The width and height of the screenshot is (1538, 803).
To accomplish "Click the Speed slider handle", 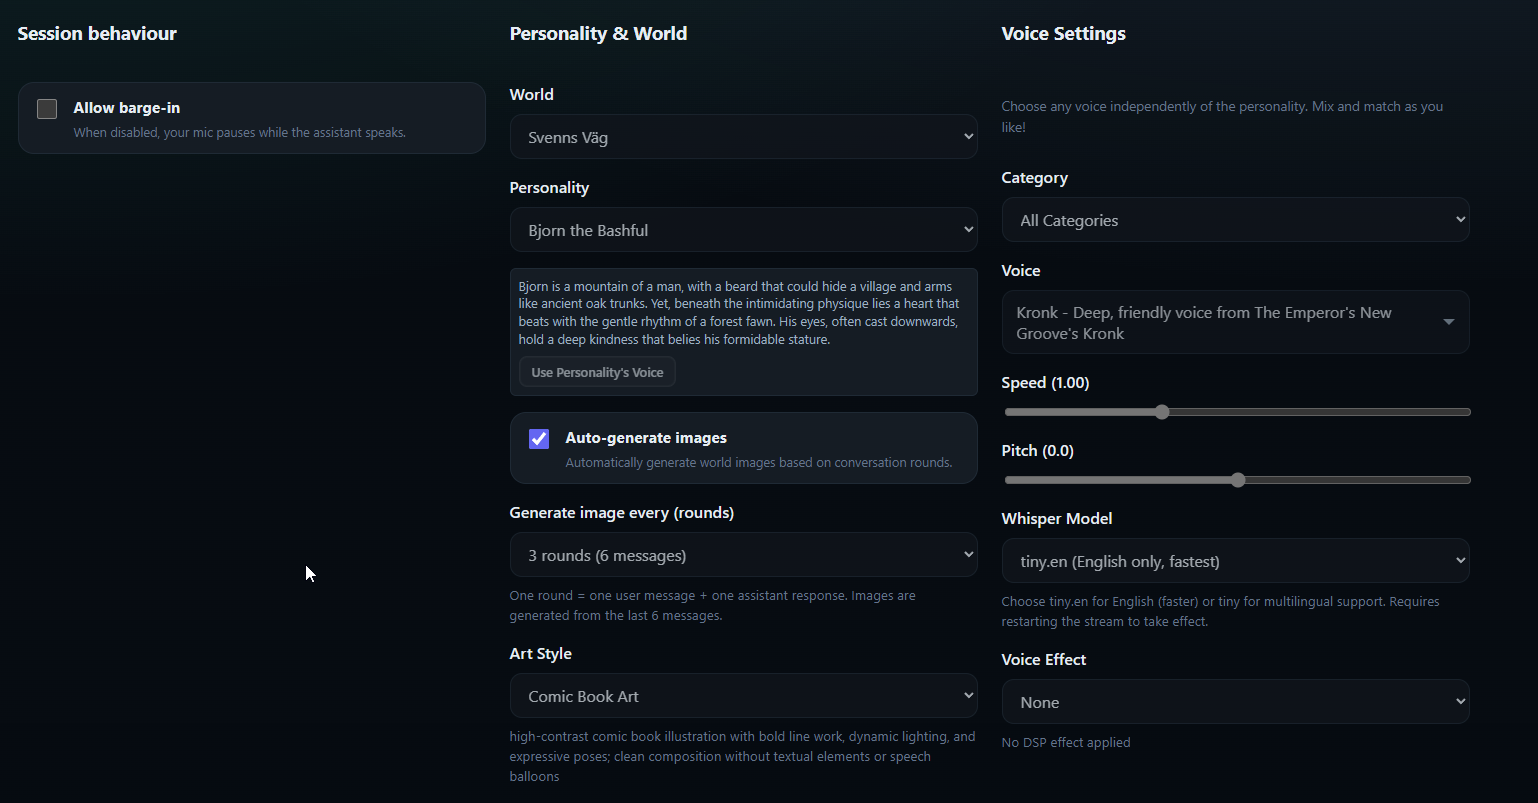I will coord(1160,411).
